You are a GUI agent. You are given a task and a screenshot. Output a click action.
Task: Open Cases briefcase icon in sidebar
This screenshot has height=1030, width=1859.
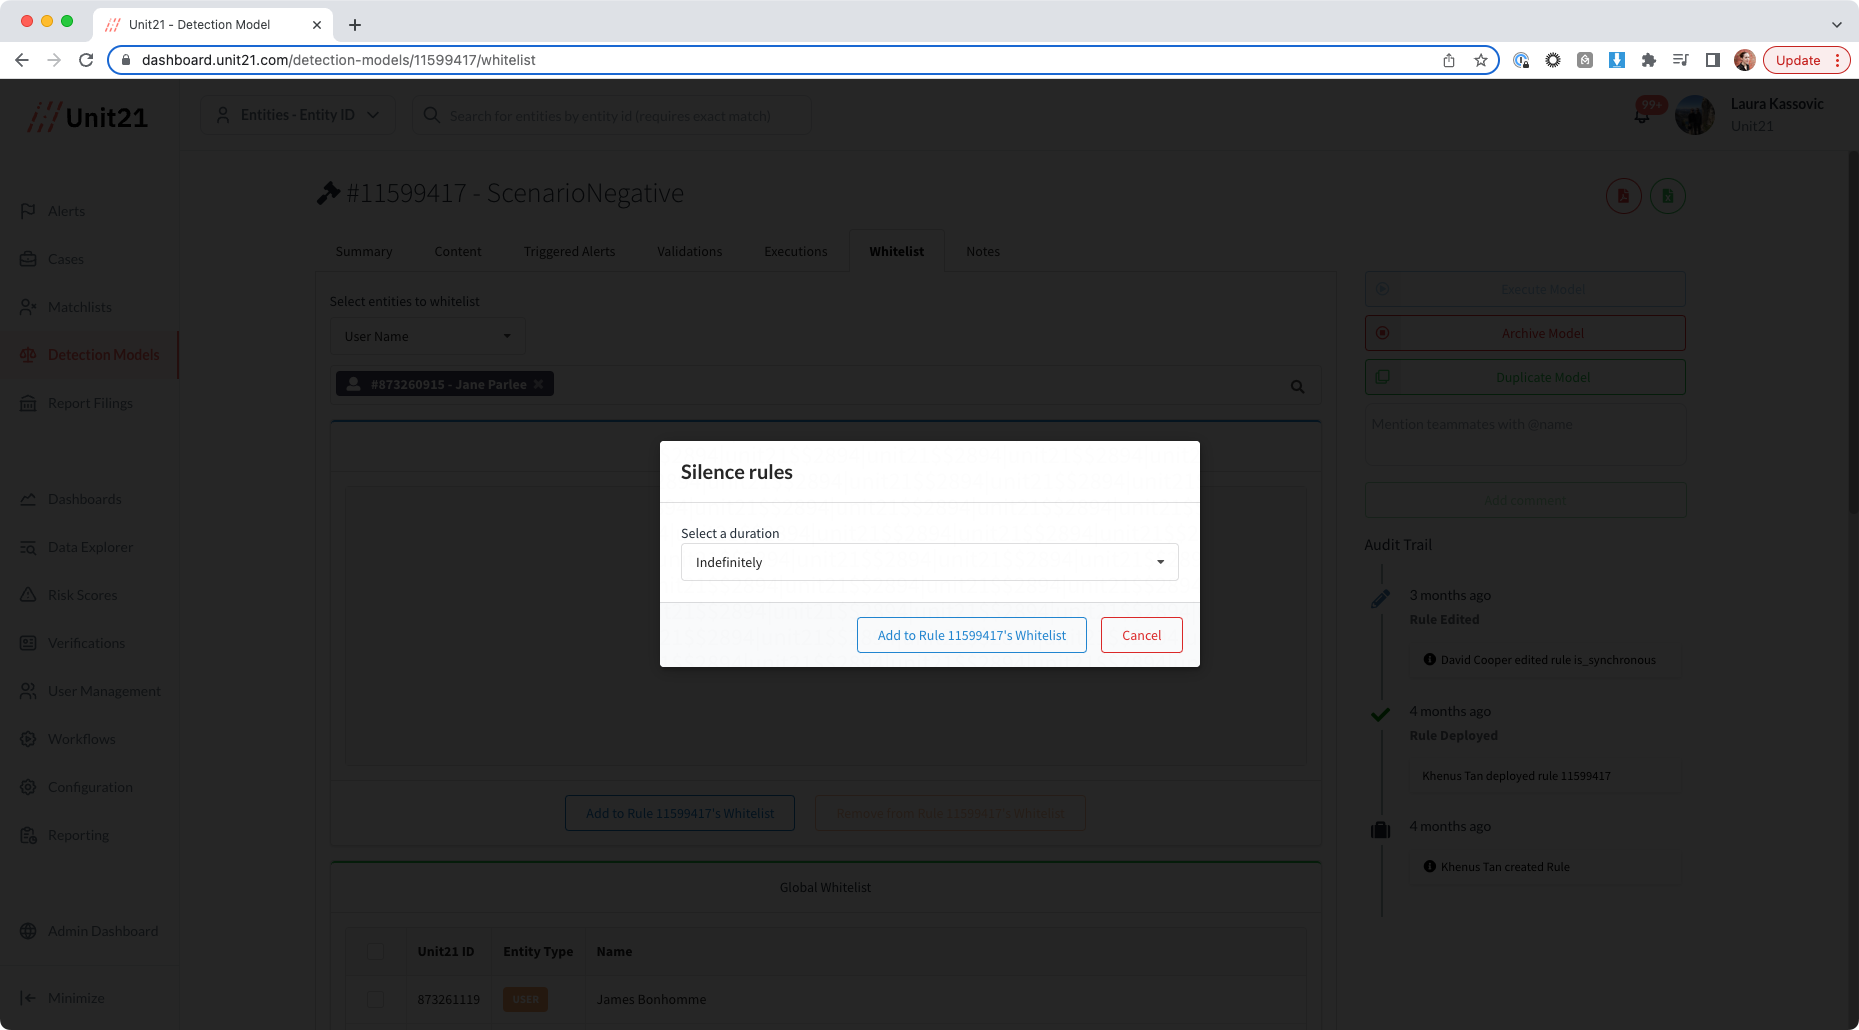pyautogui.click(x=28, y=259)
